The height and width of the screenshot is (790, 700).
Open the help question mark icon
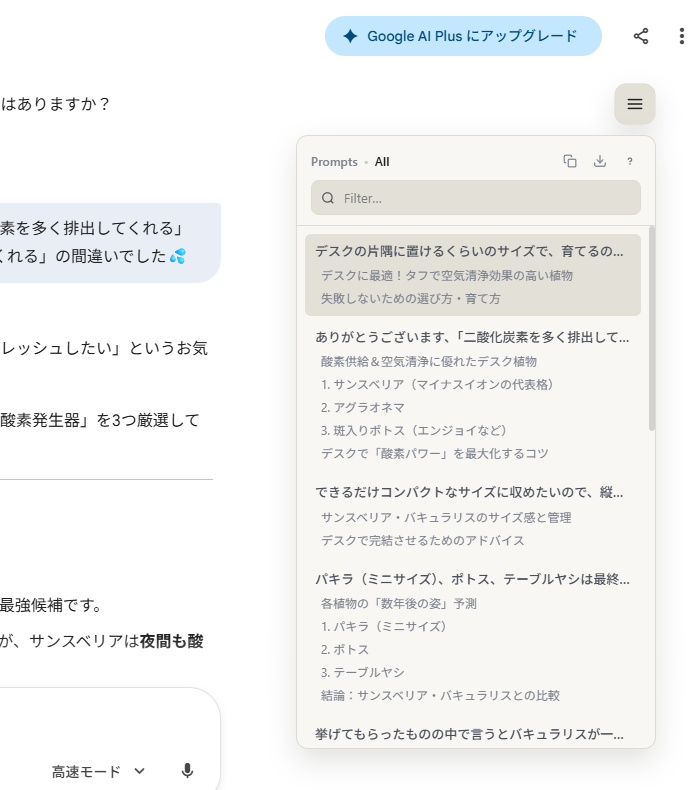coord(630,161)
